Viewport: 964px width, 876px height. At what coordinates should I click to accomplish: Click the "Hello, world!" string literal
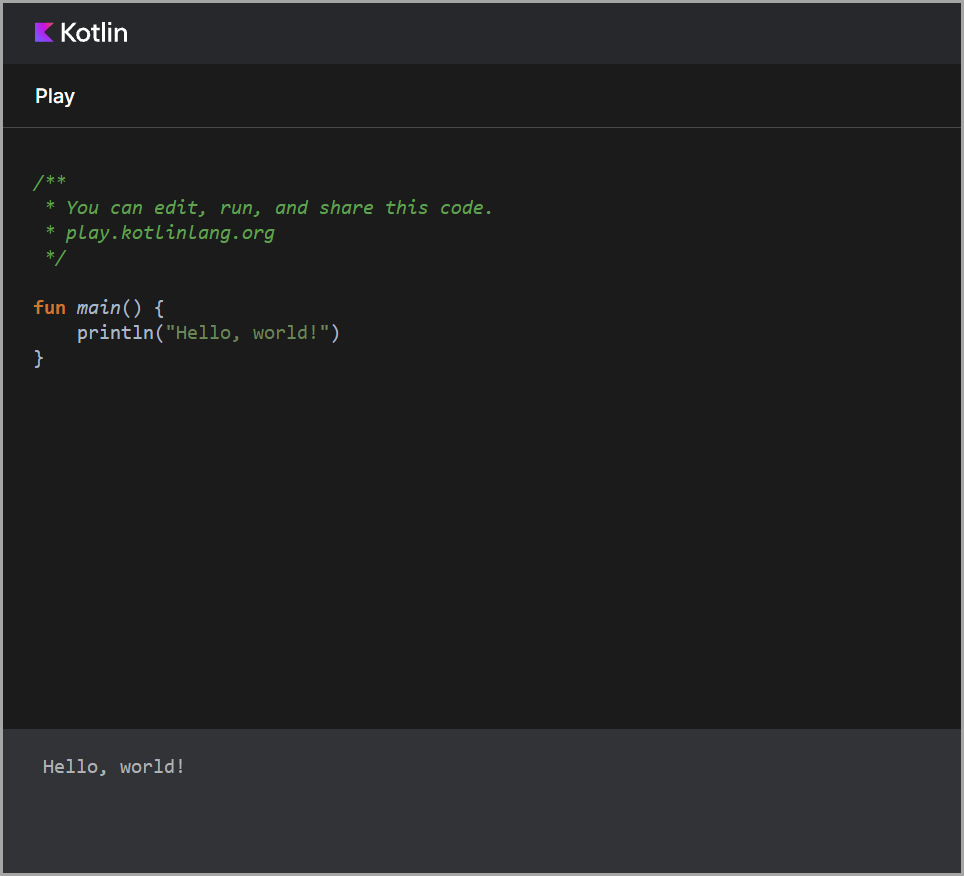pos(247,333)
